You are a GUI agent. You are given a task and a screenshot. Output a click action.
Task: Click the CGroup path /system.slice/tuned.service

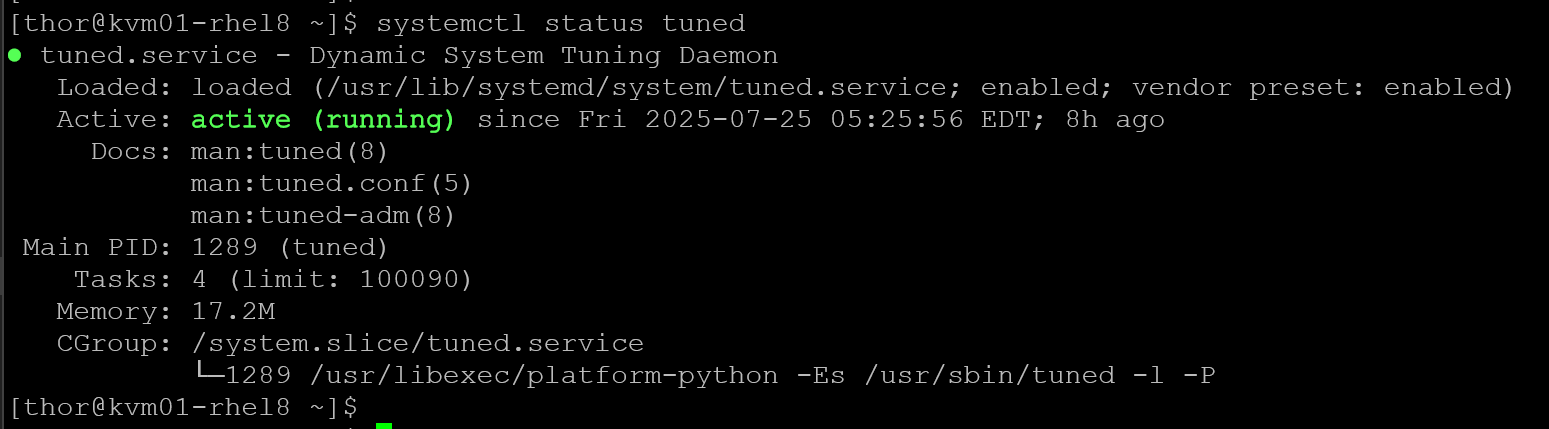[417, 344]
